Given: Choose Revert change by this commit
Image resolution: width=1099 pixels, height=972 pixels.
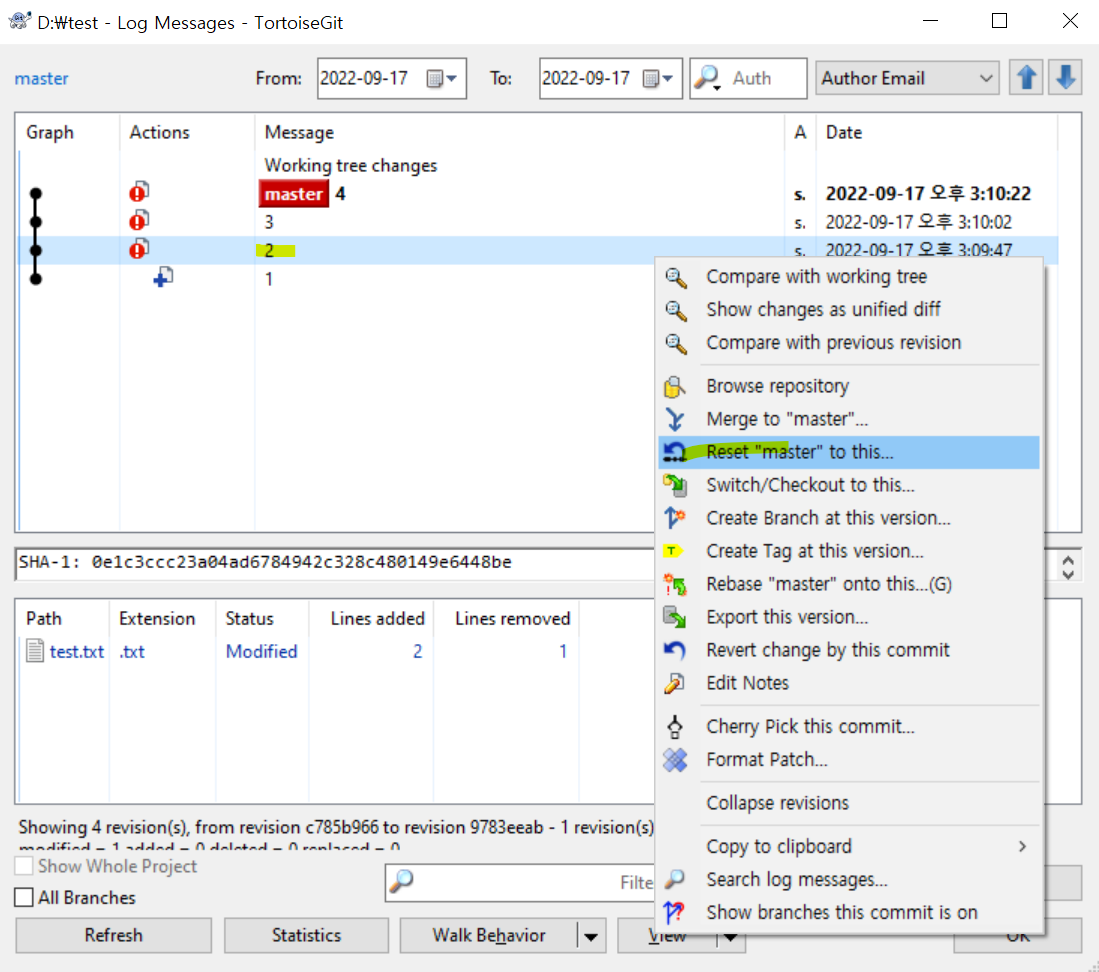Looking at the screenshot, I should tap(849, 650).
